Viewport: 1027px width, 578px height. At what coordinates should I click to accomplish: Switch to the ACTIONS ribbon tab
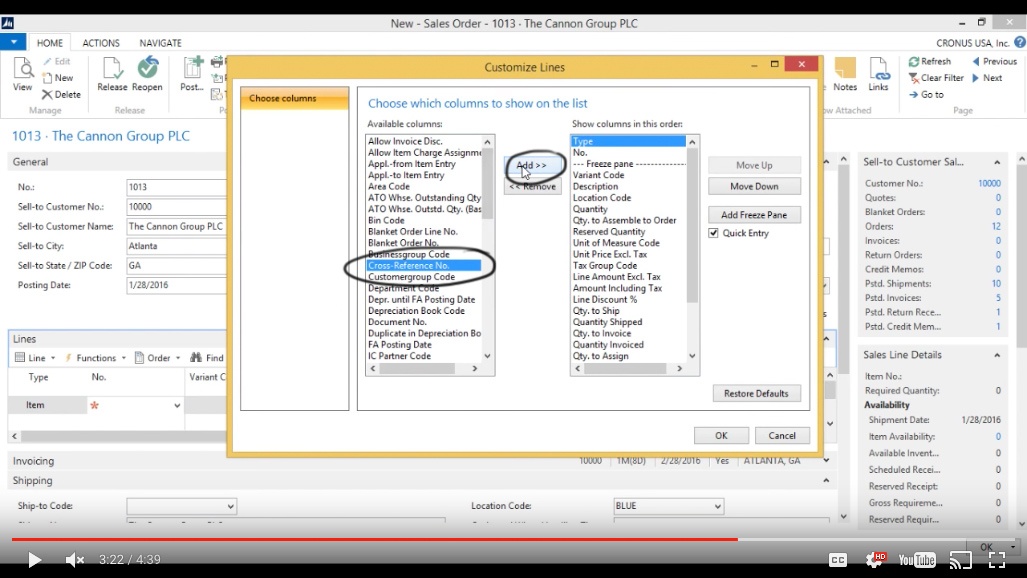101,43
